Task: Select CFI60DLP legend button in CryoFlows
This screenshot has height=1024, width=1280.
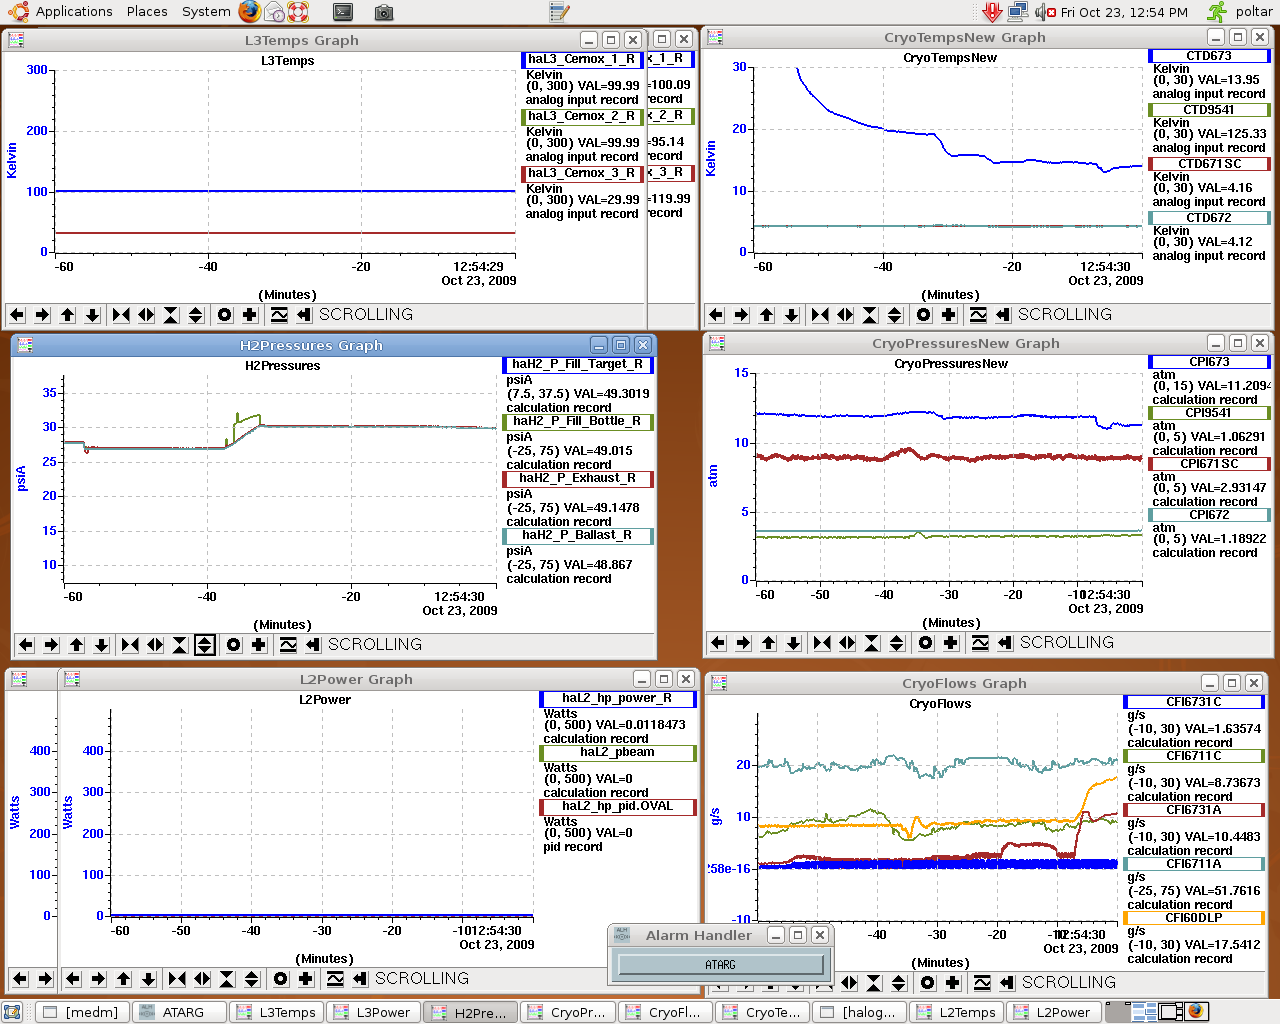Action: click(x=1194, y=918)
